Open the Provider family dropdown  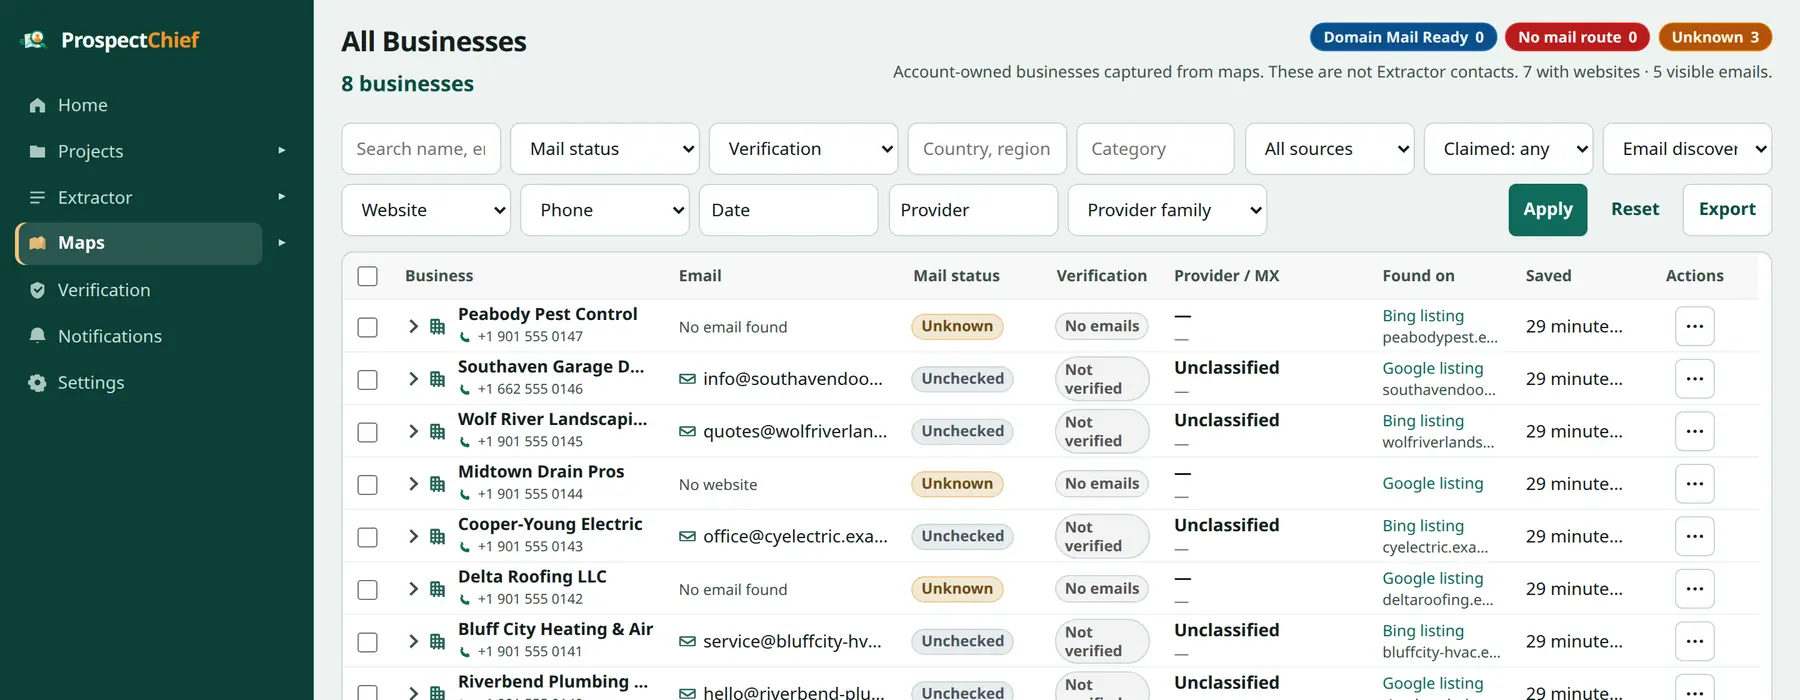[1167, 210]
